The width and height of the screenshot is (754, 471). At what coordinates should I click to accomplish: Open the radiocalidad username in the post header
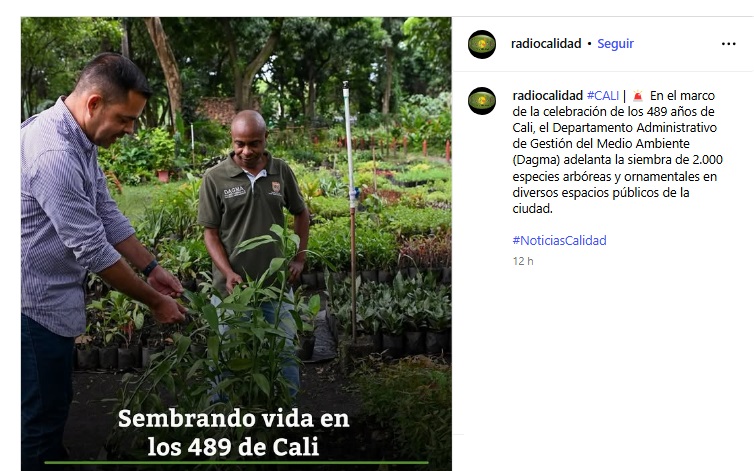coord(546,44)
